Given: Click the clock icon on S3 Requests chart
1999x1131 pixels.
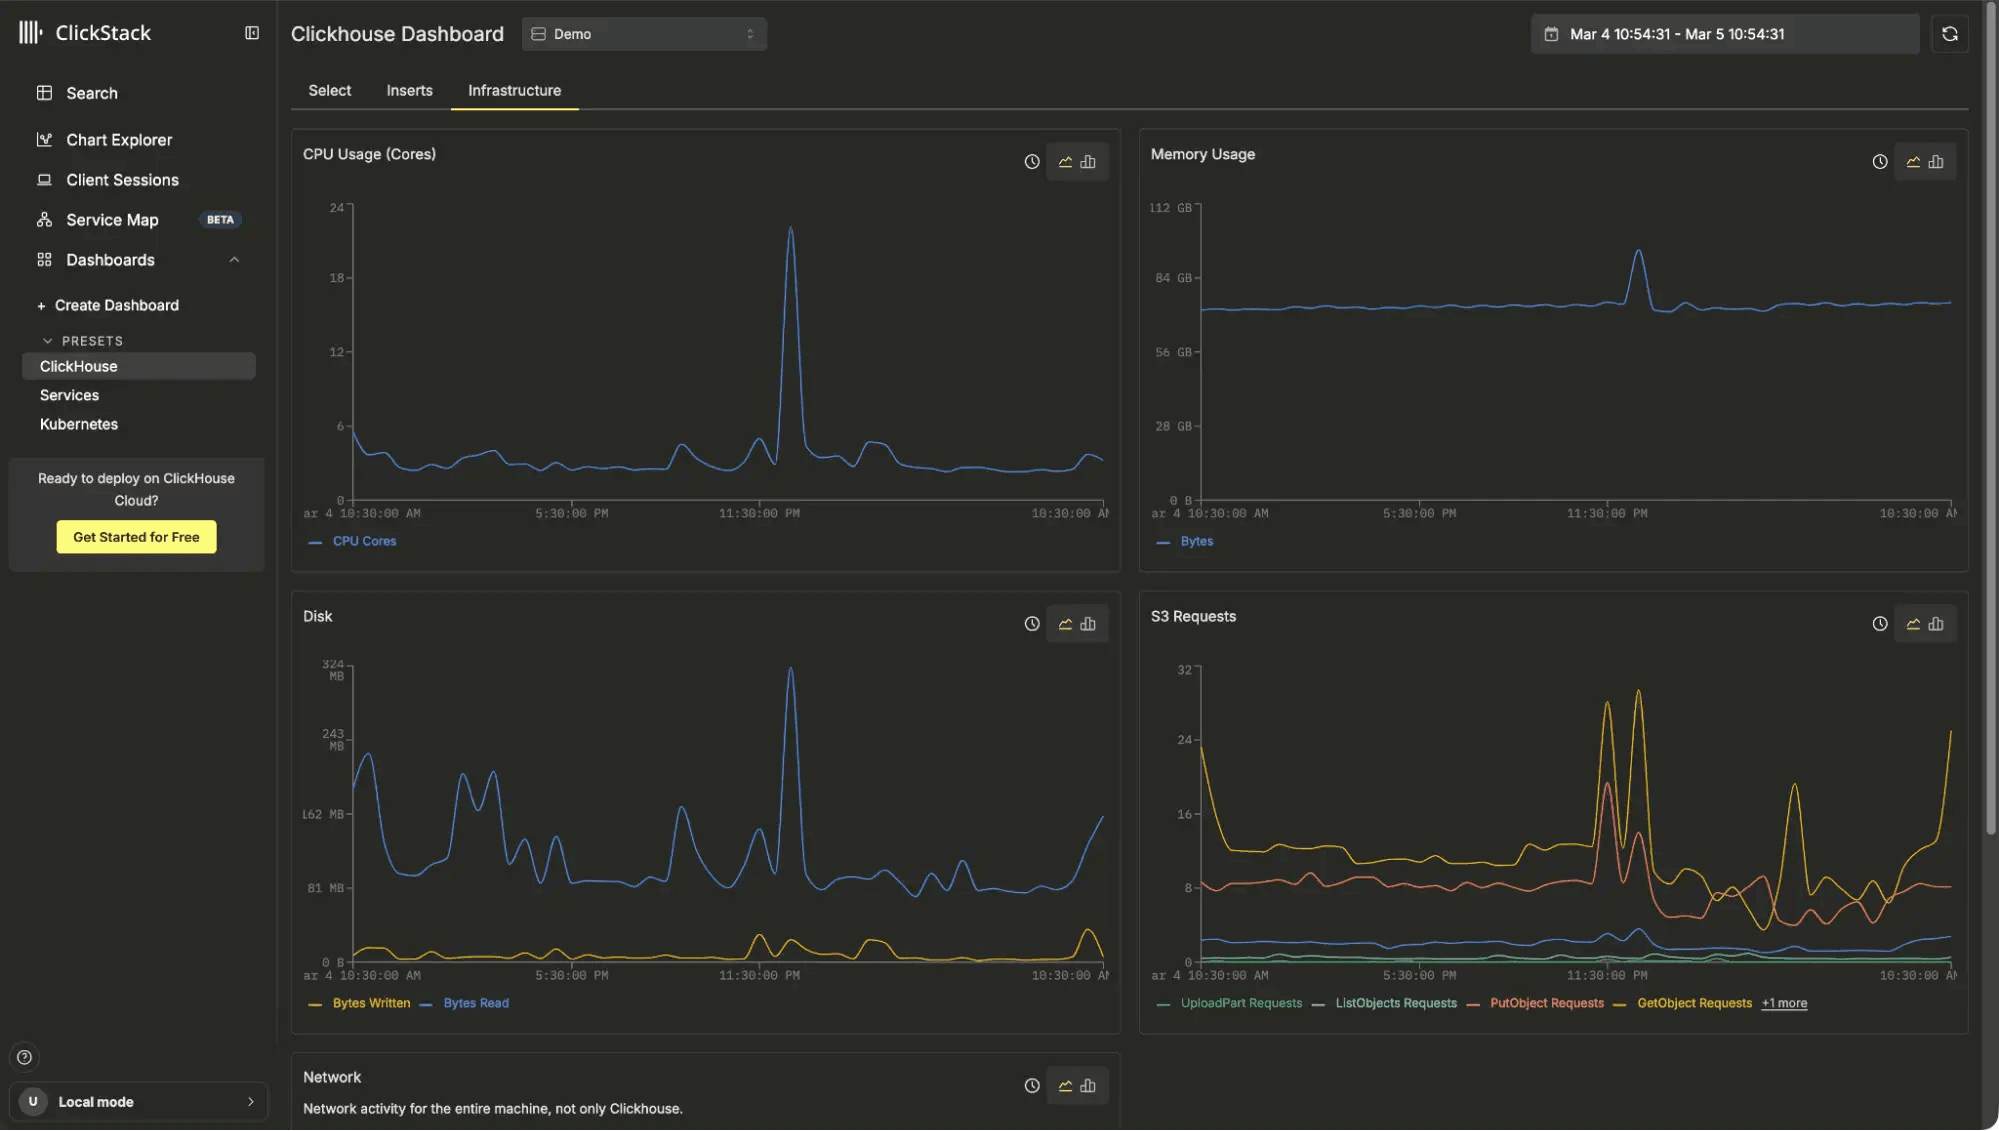Looking at the screenshot, I should click(1879, 624).
